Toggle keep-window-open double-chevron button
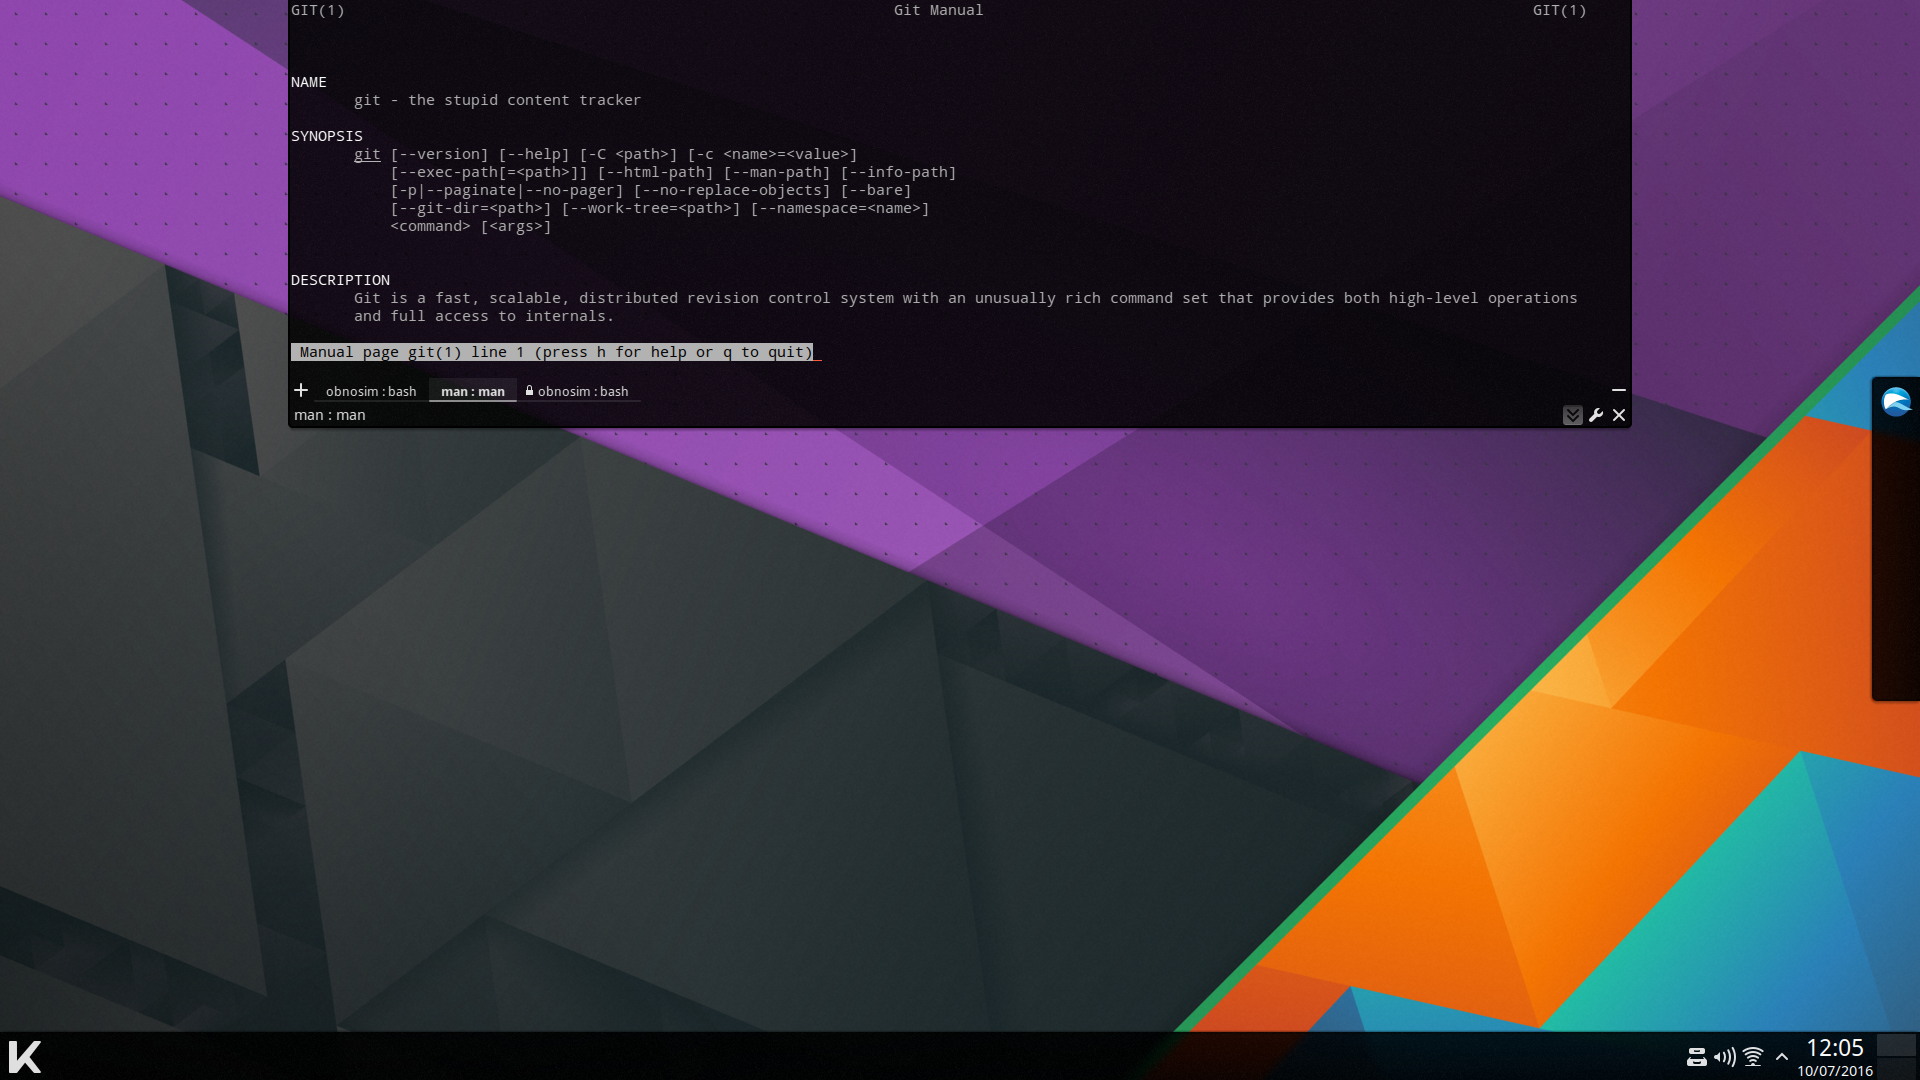The width and height of the screenshot is (1920, 1080). pos(1573,415)
